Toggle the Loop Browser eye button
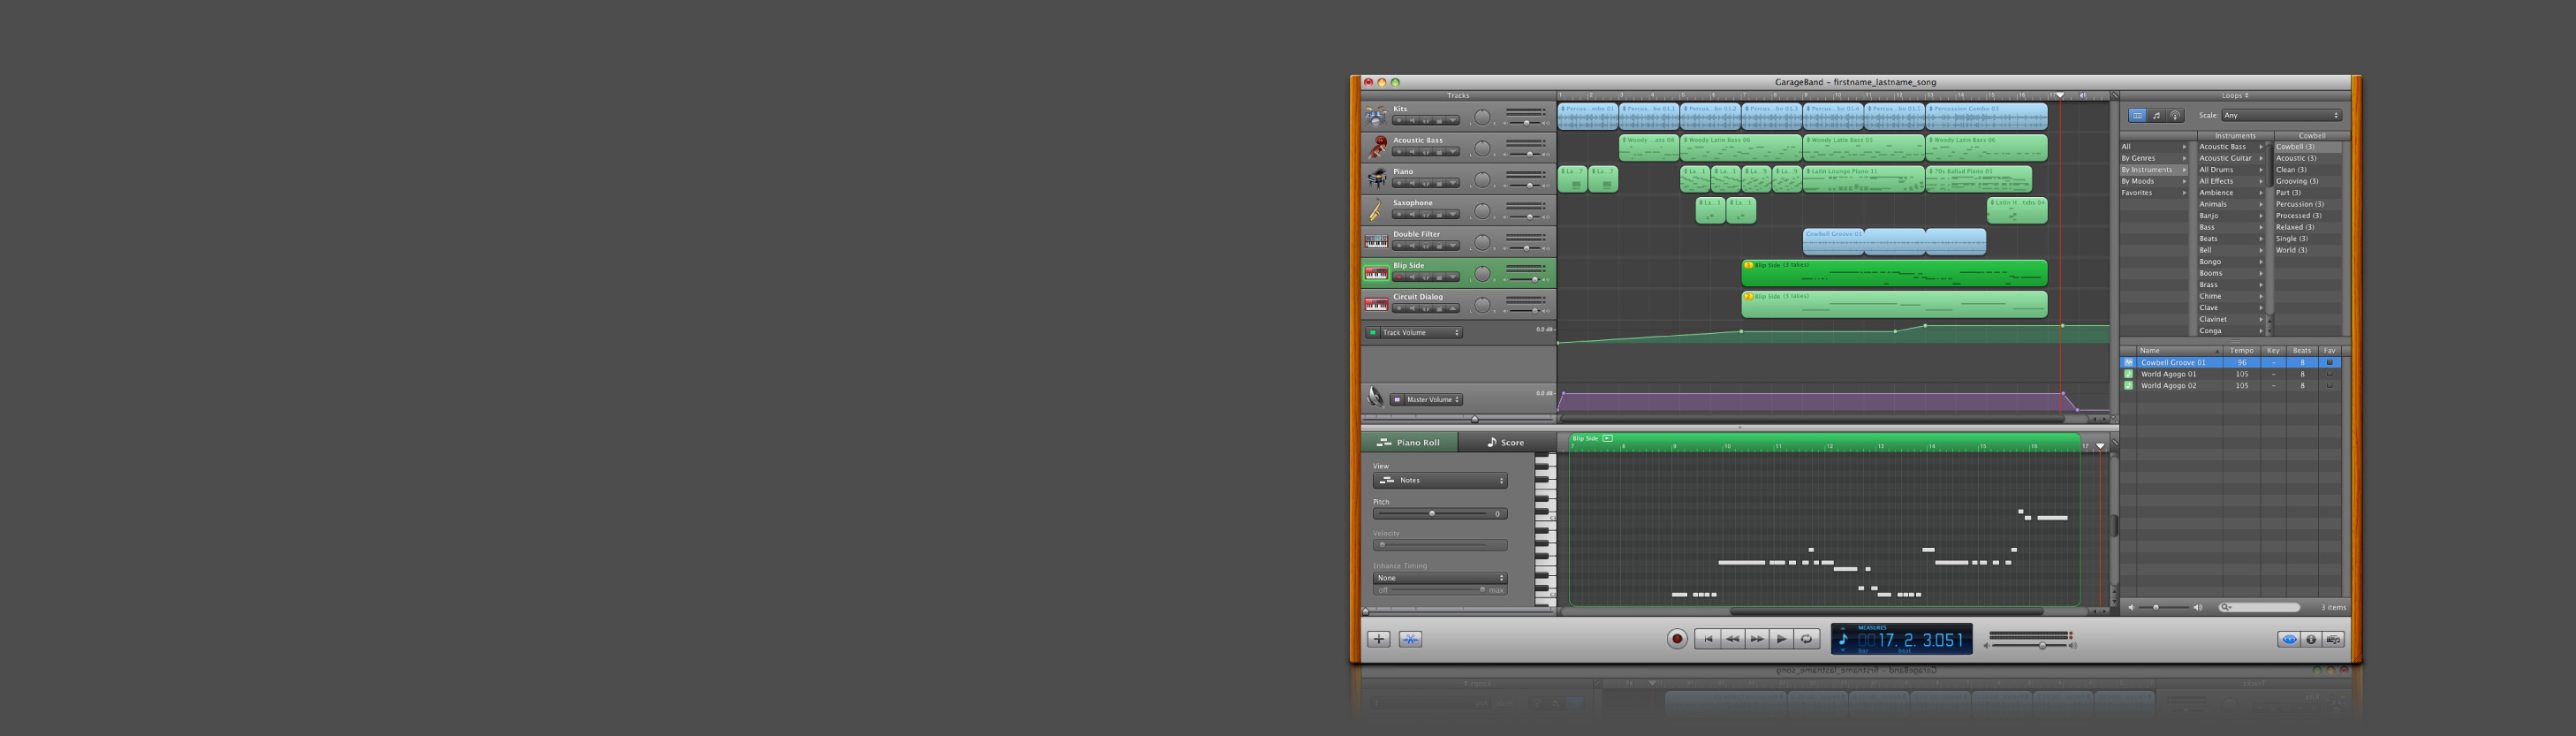The image size is (2576, 736). (x=2288, y=639)
